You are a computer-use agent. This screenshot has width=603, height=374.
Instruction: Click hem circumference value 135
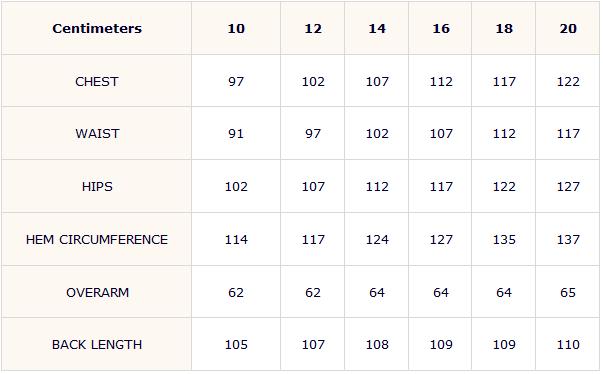point(504,240)
